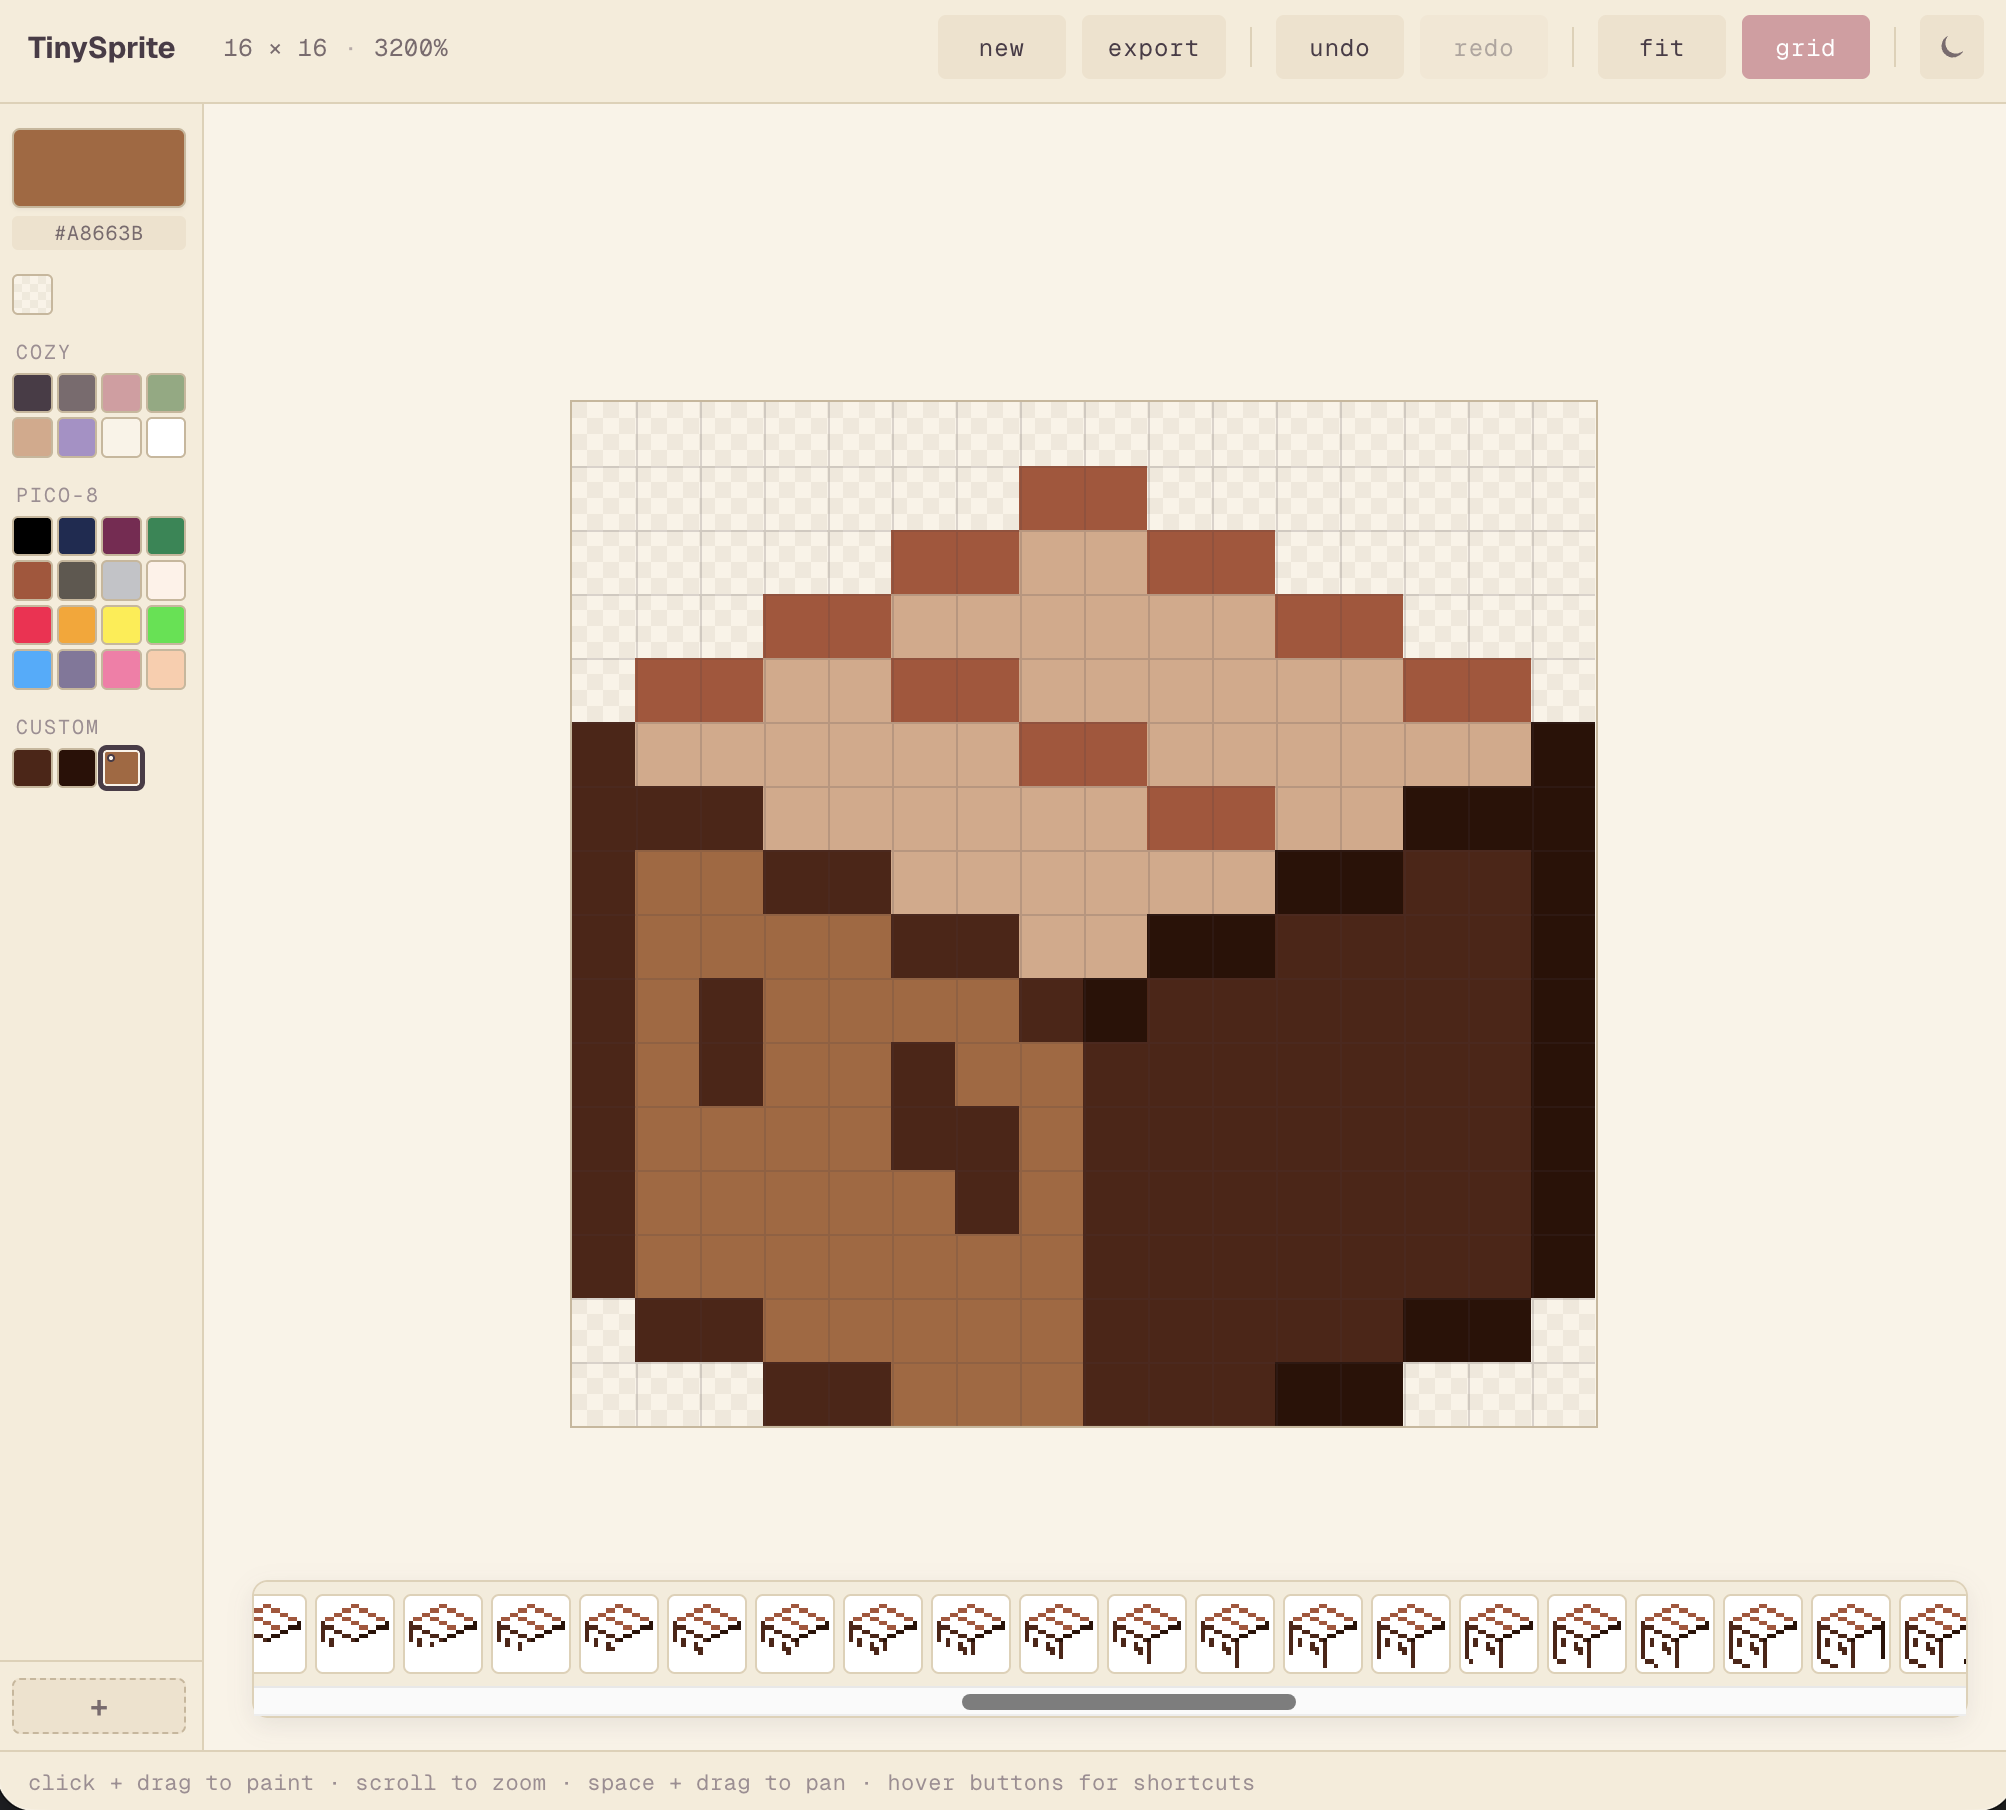Pick the rust brown PICO-8 swatch

(x=32, y=580)
